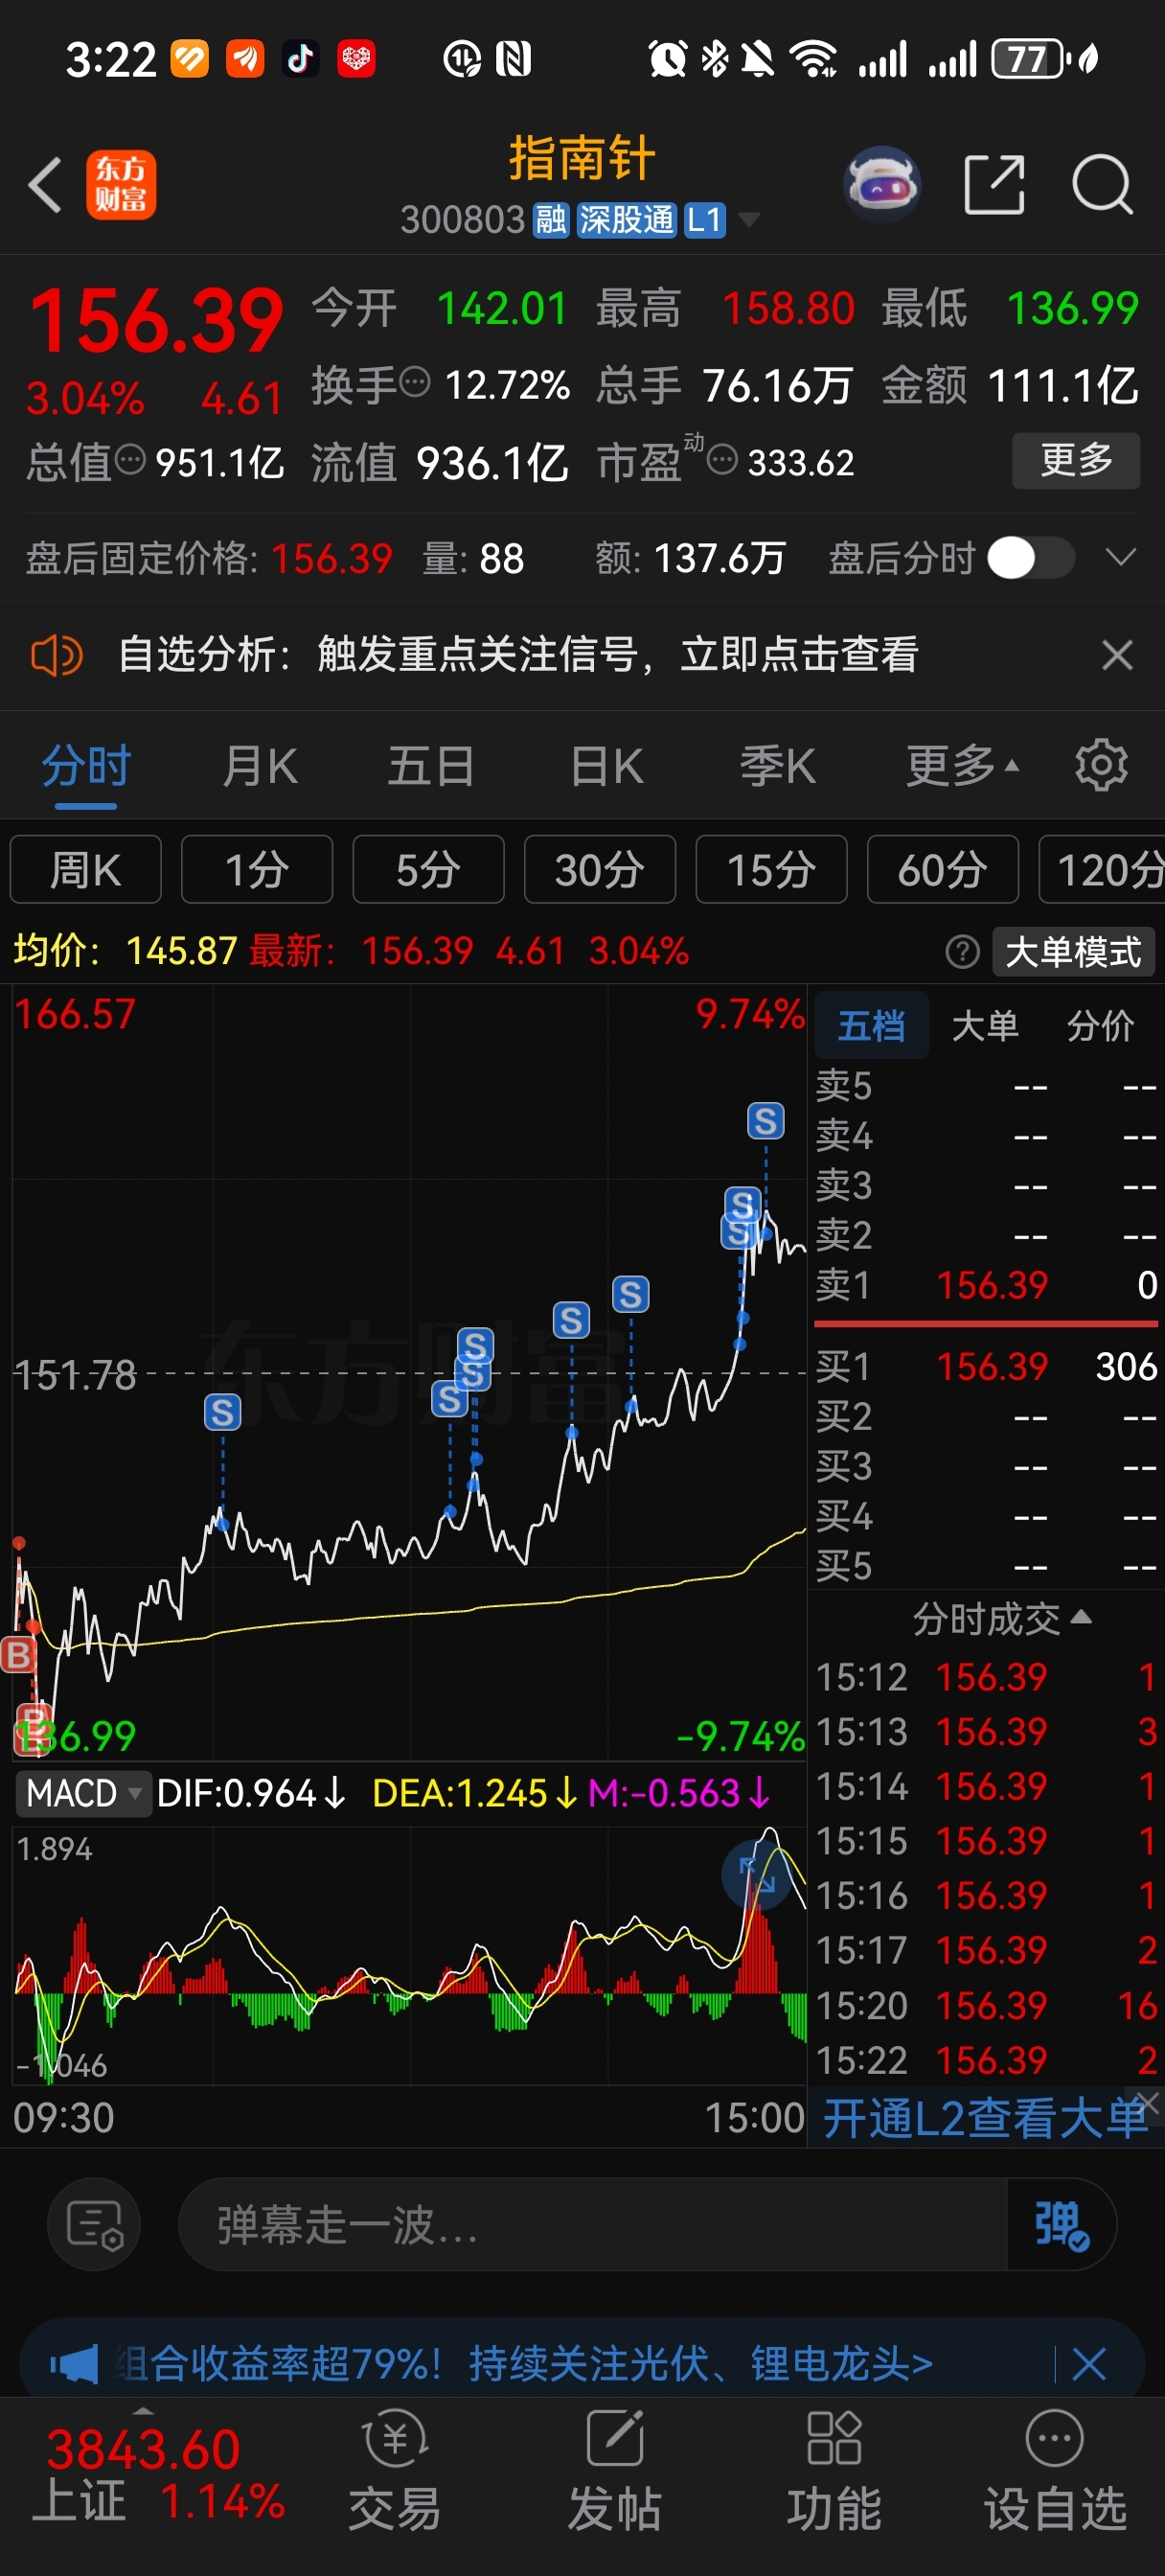Screen dimensions: 1165x2576
Task: Open the robot assistant avatar
Action: click(881, 184)
